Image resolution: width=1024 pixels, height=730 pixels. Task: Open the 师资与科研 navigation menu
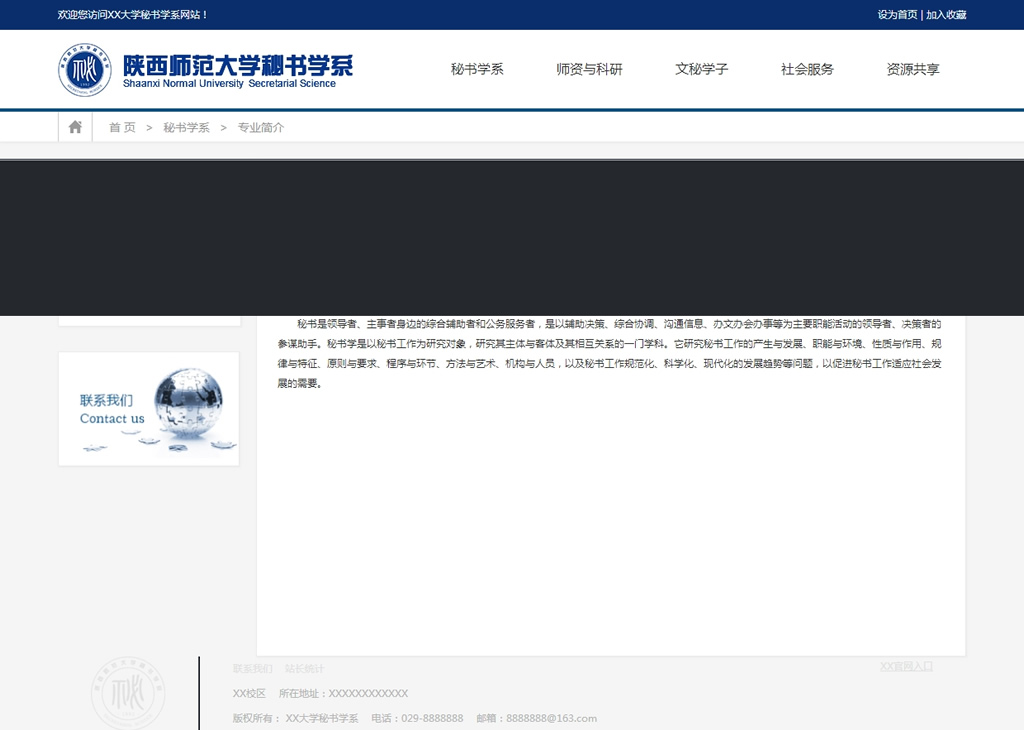pyautogui.click(x=589, y=69)
